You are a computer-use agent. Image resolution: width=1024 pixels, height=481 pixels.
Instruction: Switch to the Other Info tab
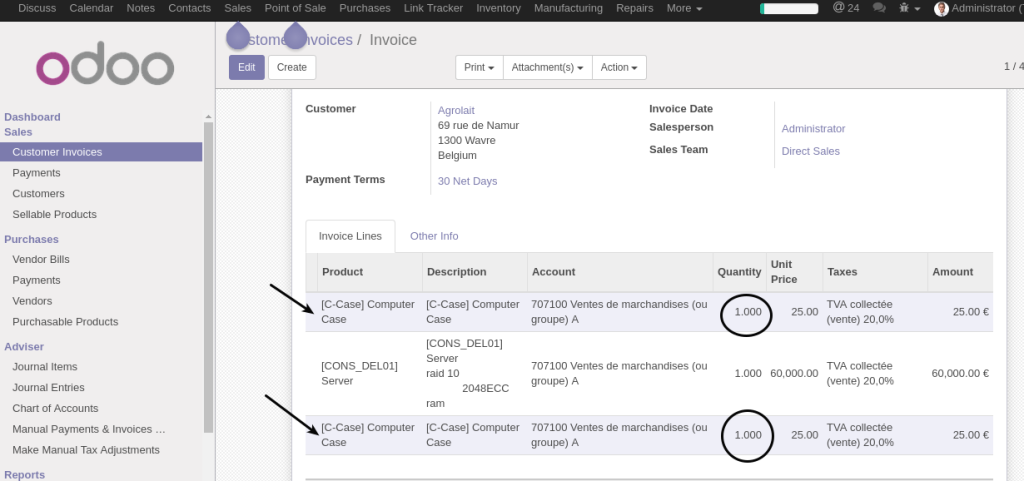point(434,236)
